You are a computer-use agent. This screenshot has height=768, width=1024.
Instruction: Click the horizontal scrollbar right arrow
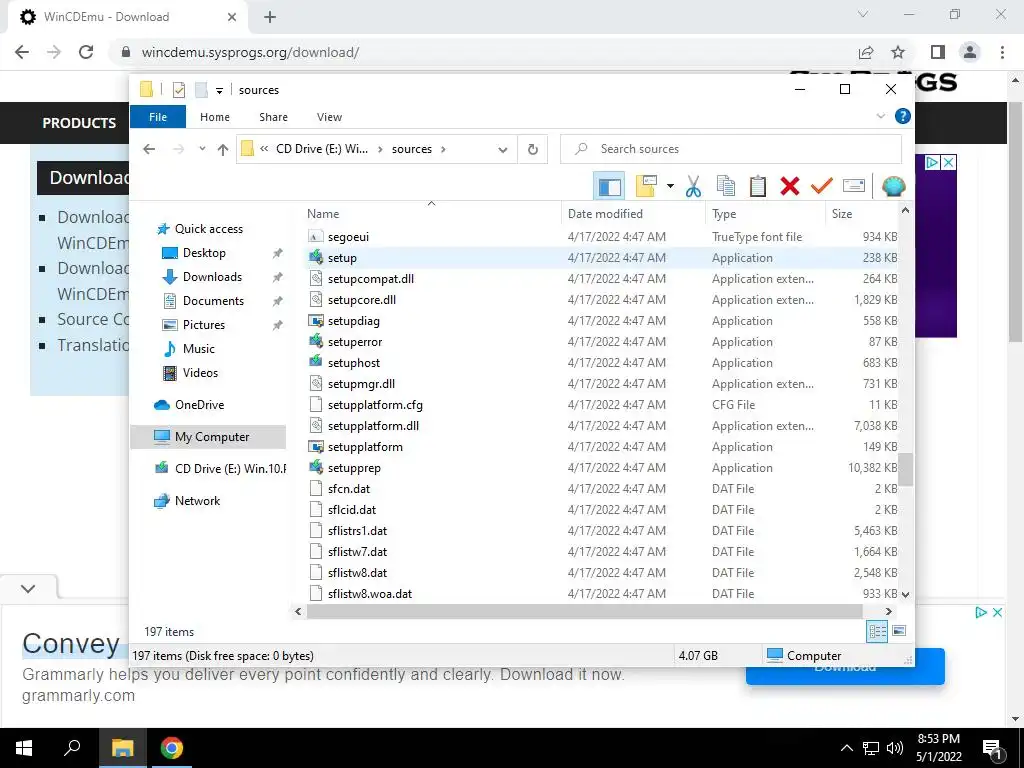coord(888,611)
